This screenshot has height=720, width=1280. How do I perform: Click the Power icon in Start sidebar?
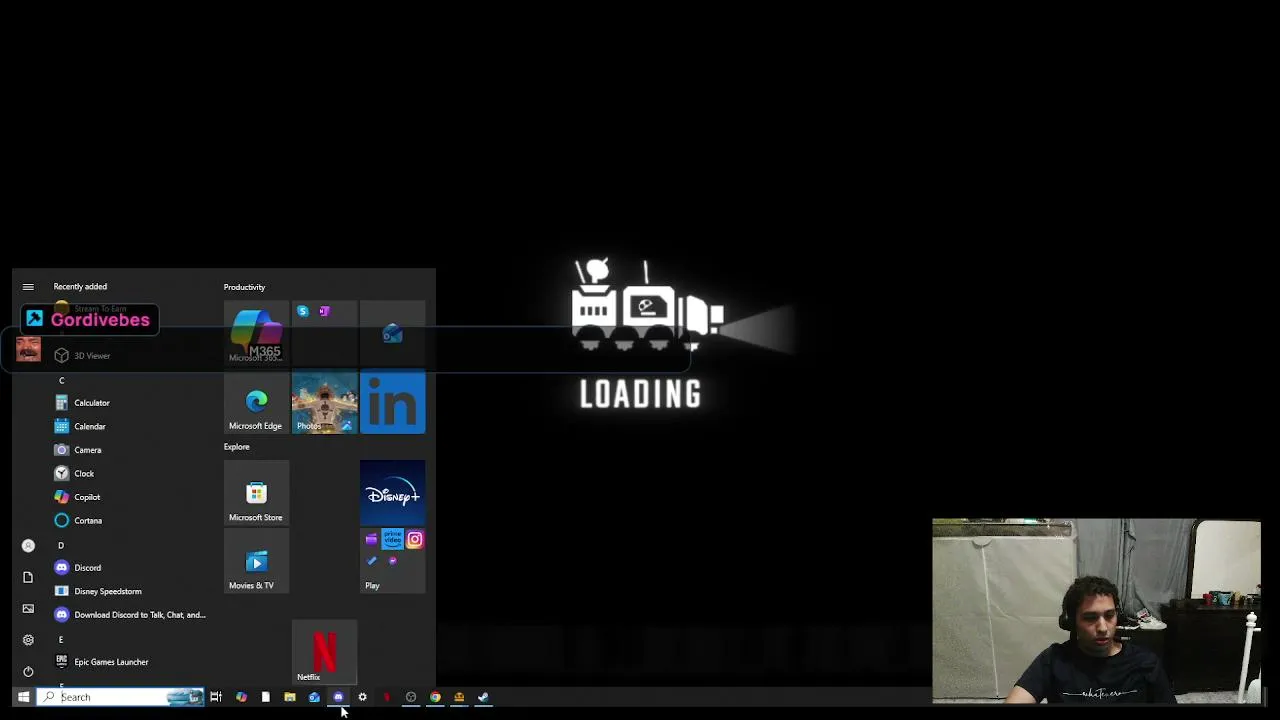click(28, 671)
